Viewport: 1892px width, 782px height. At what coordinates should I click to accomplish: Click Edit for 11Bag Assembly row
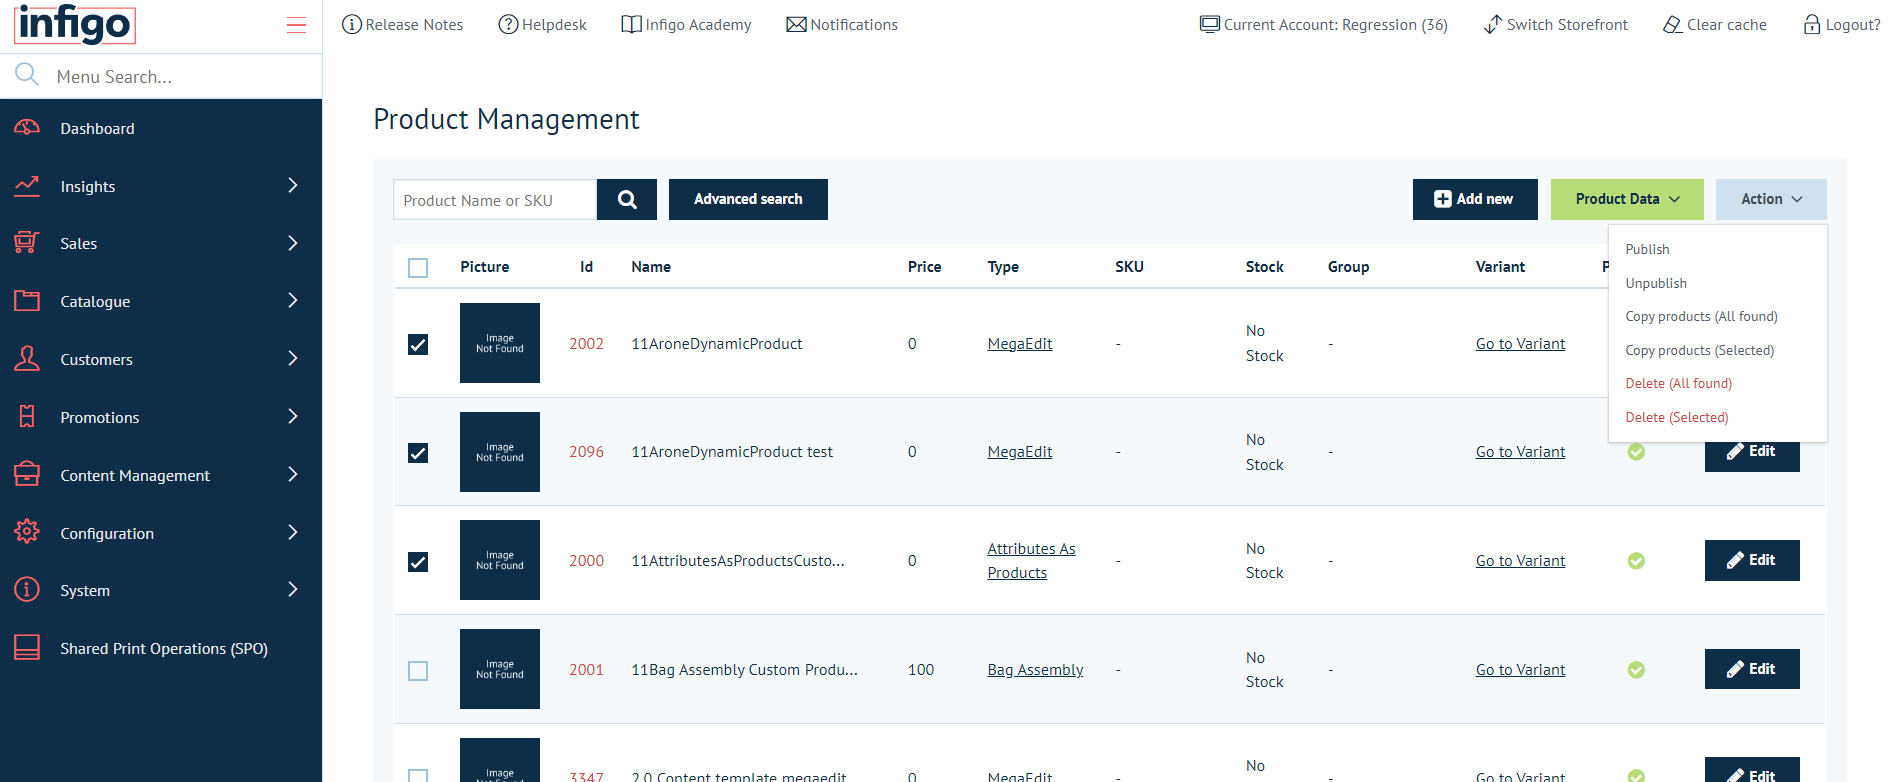click(x=1752, y=669)
